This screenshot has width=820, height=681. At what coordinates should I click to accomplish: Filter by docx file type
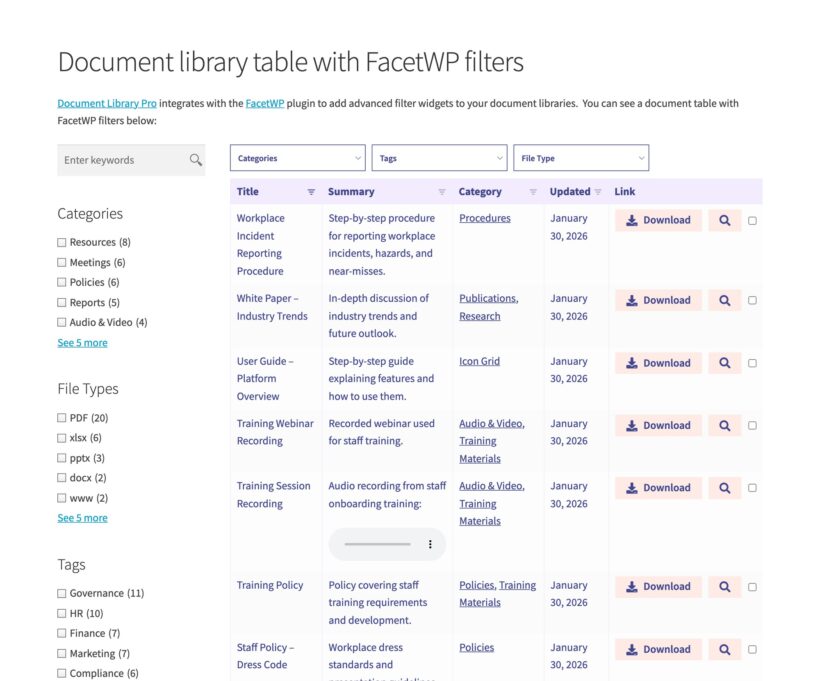pyautogui.click(x=62, y=478)
